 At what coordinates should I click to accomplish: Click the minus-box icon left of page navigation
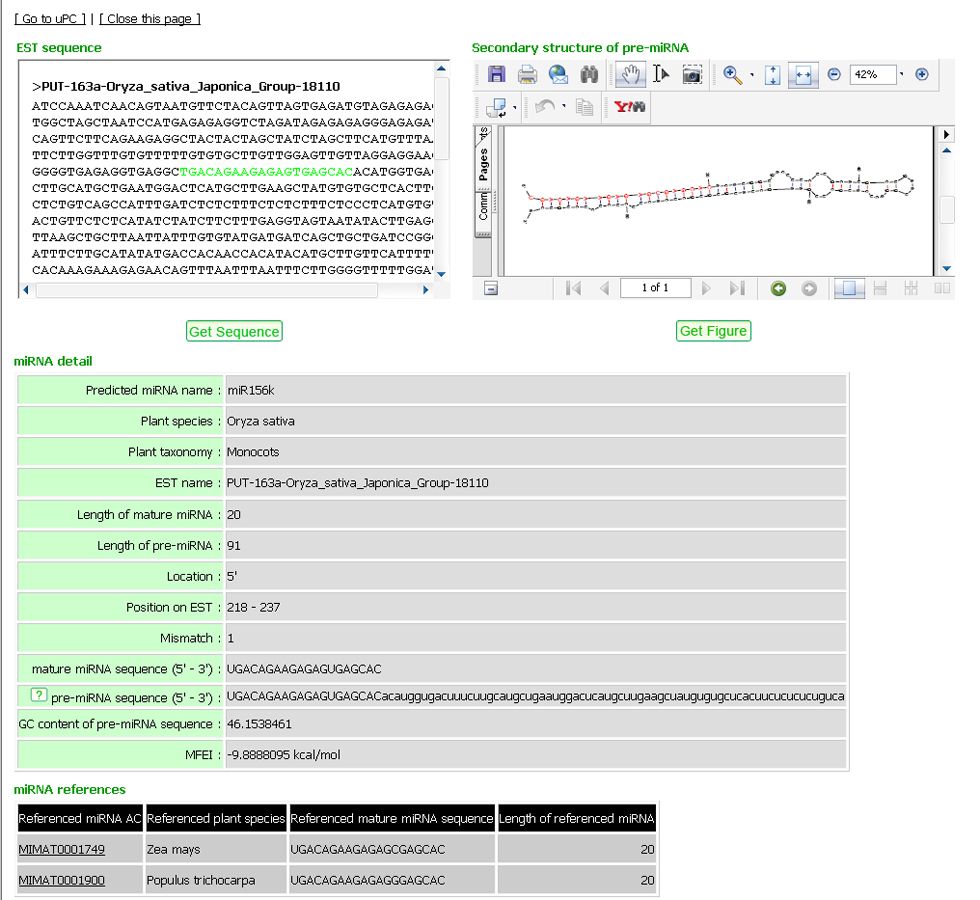491,288
